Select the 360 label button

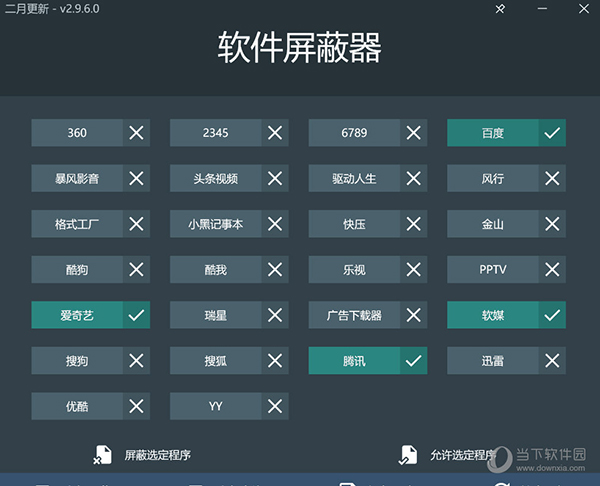pos(77,133)
